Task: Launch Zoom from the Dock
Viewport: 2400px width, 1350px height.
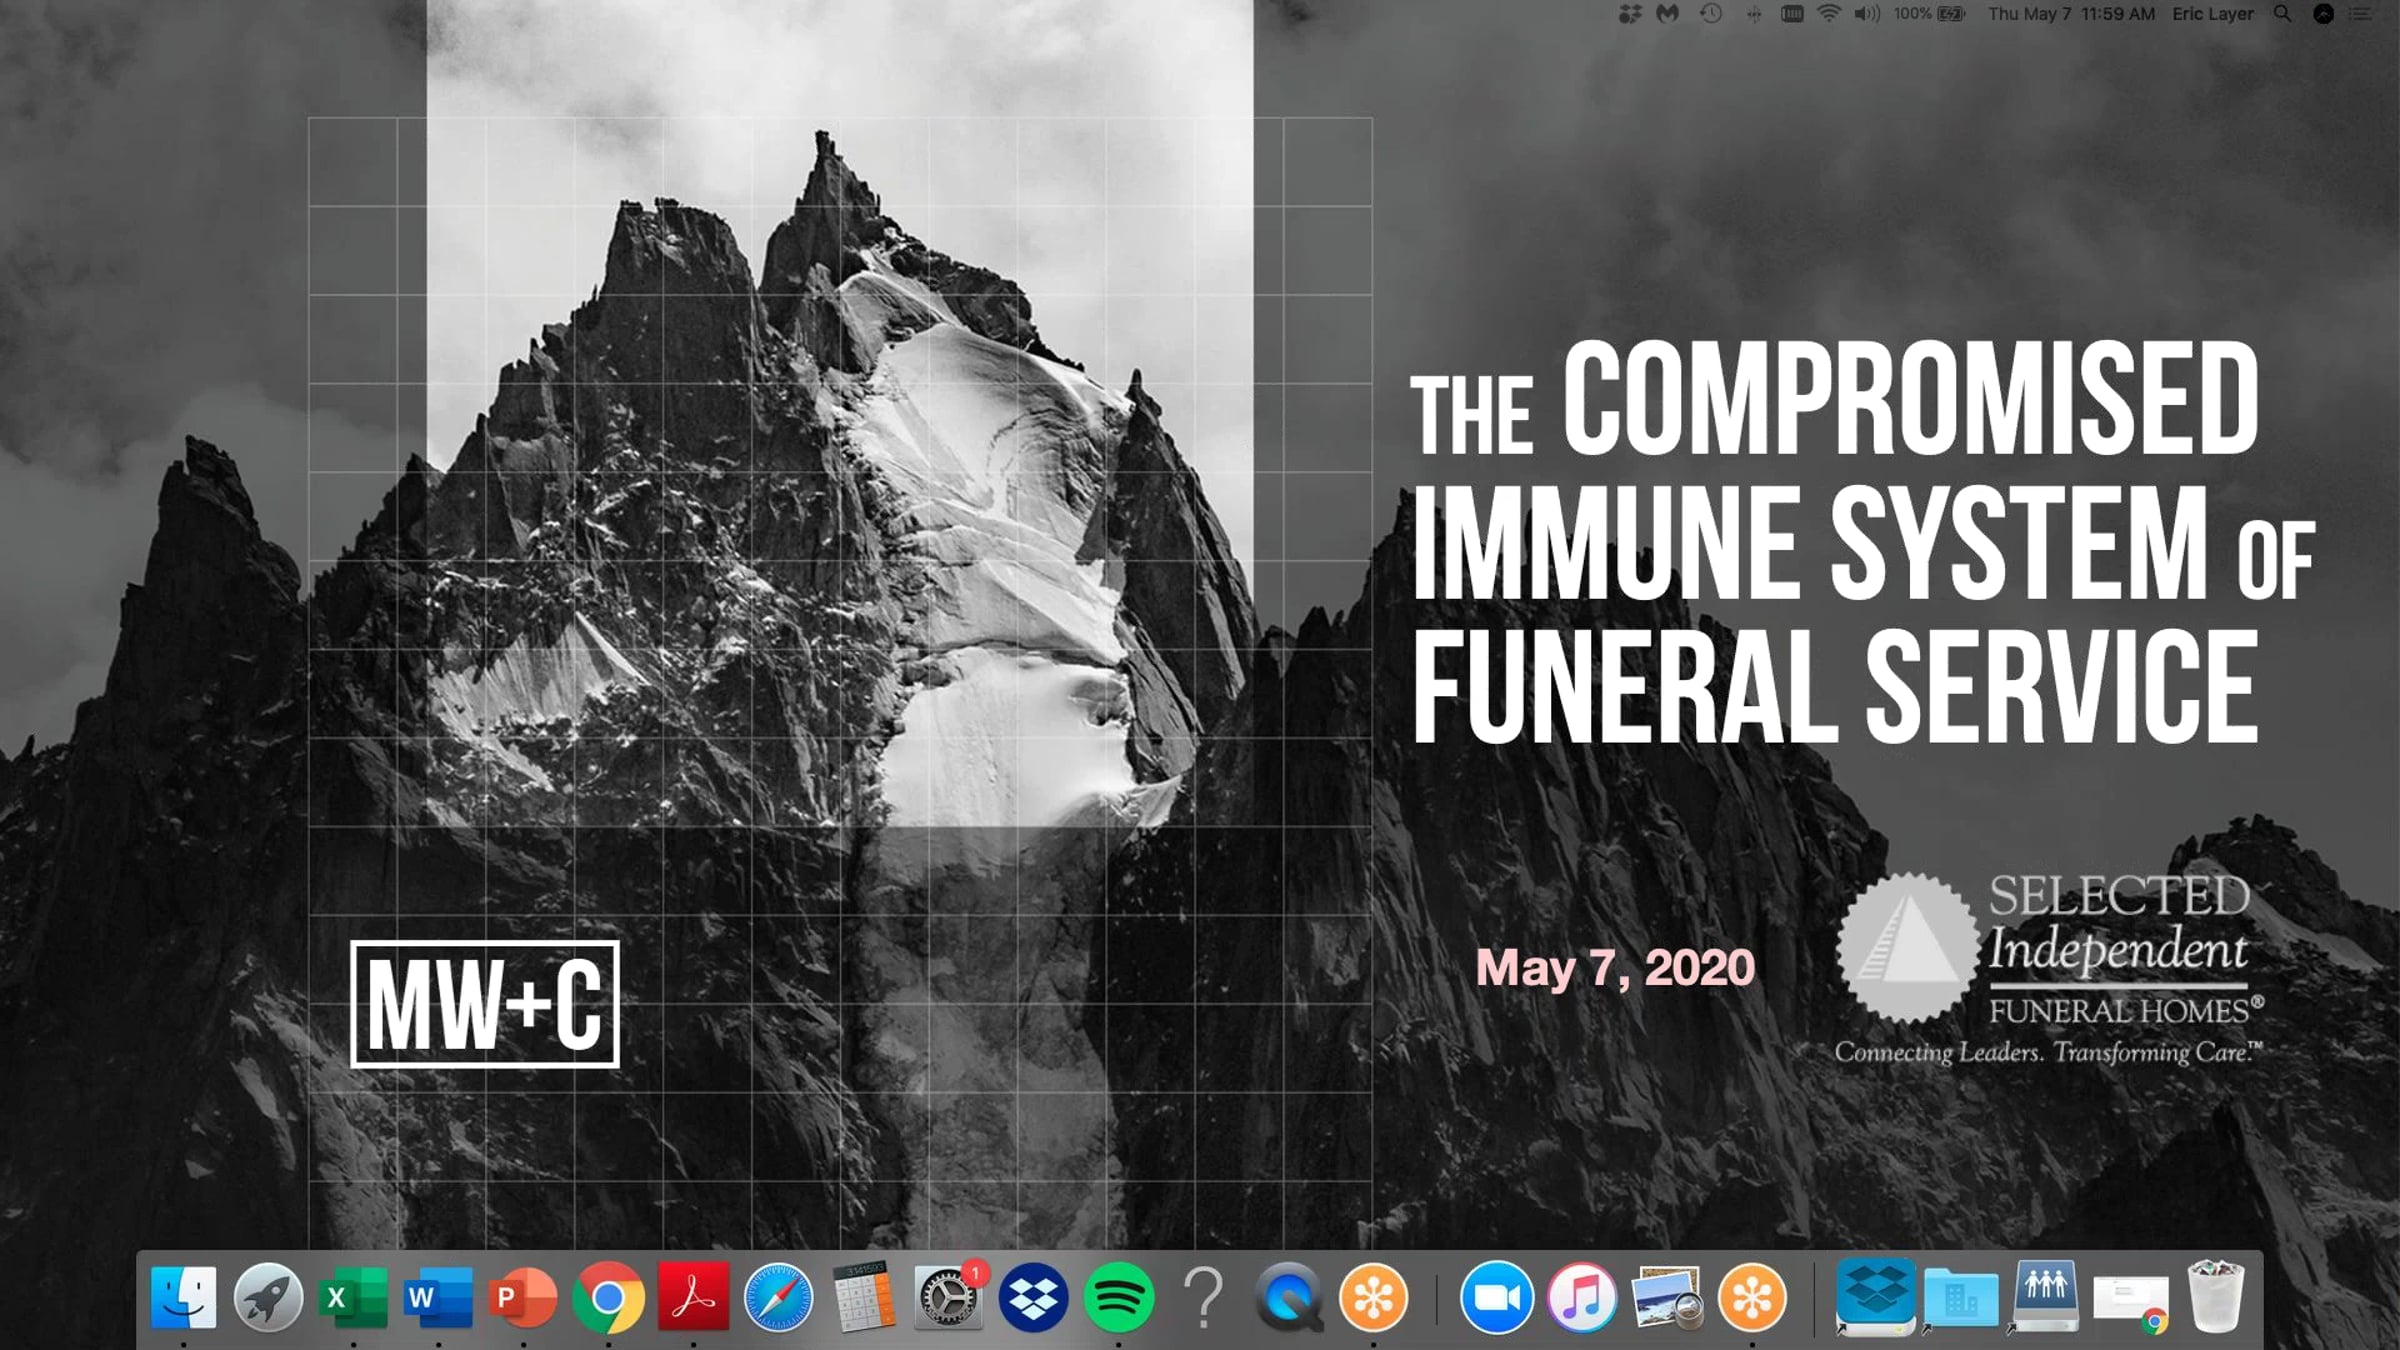Action: pyautogui.click(x=1496, y=1297)
